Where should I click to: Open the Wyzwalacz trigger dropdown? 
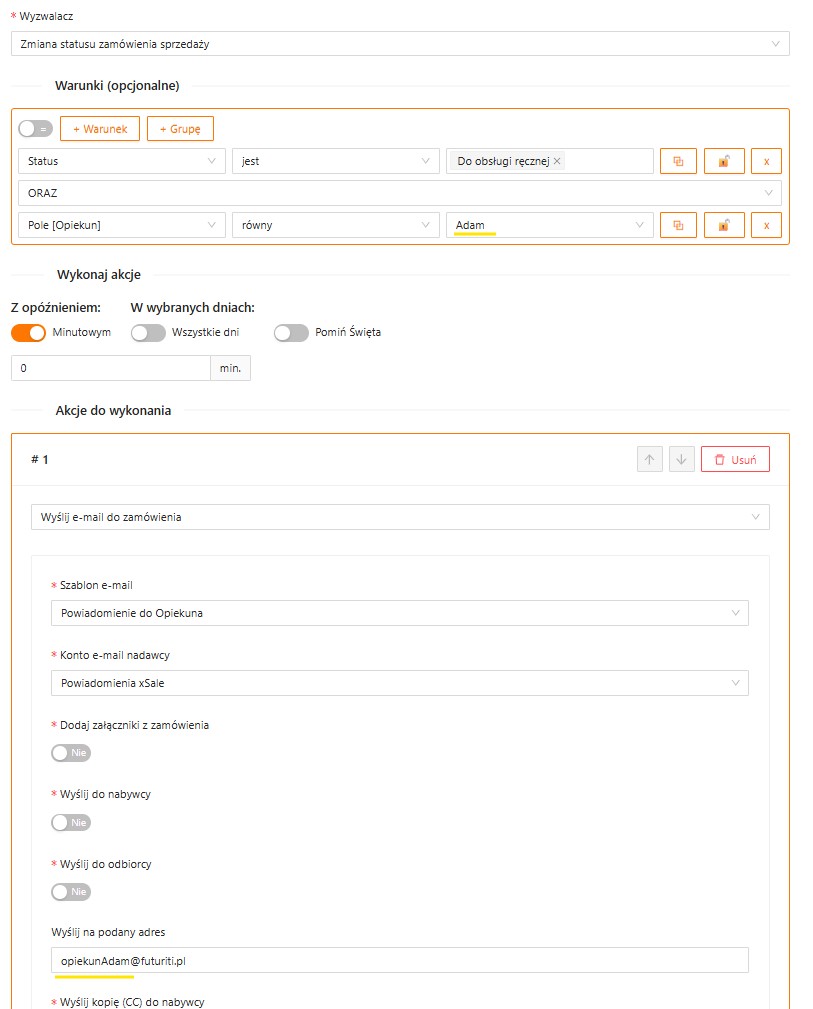point(400,44)
